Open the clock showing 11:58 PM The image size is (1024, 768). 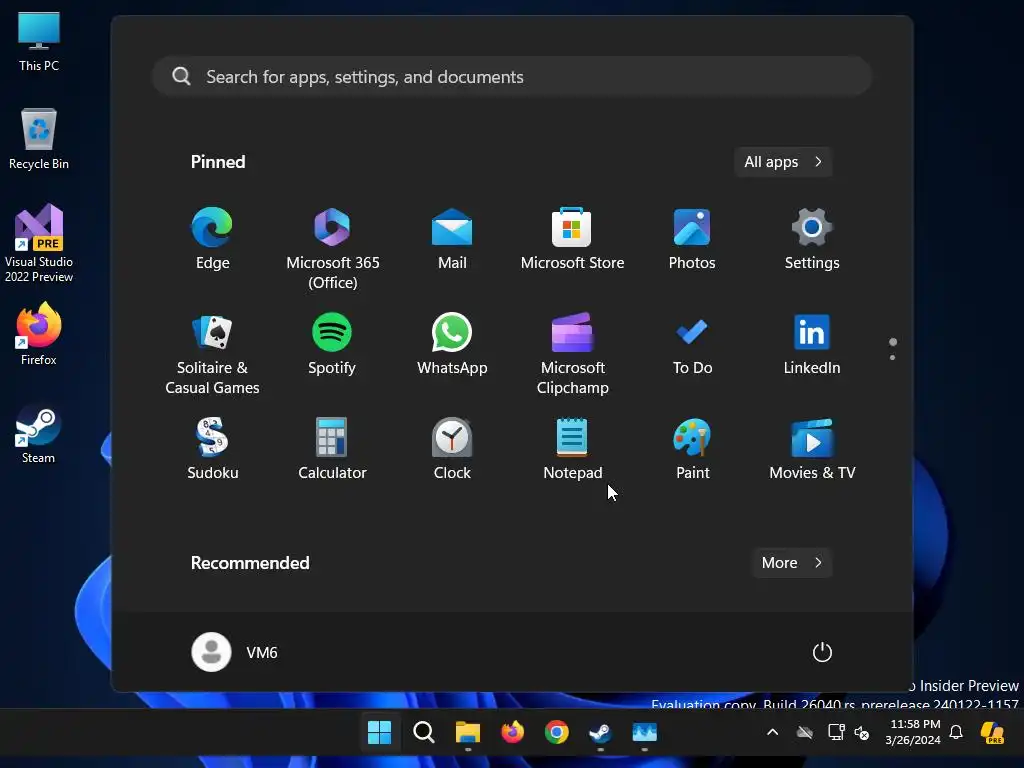[913, 732]
